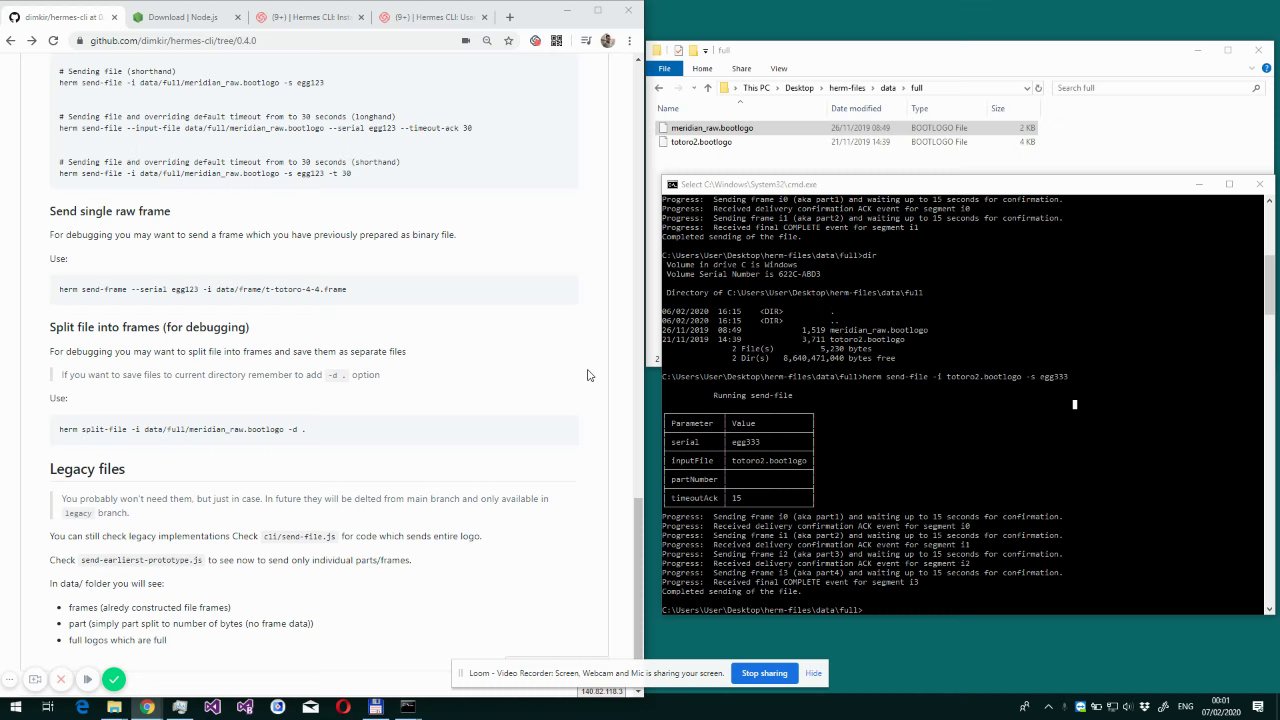Screen dimensions: 1280x720
Task: Bookmark this page with the star icon
Action: (x=509, y=40)
